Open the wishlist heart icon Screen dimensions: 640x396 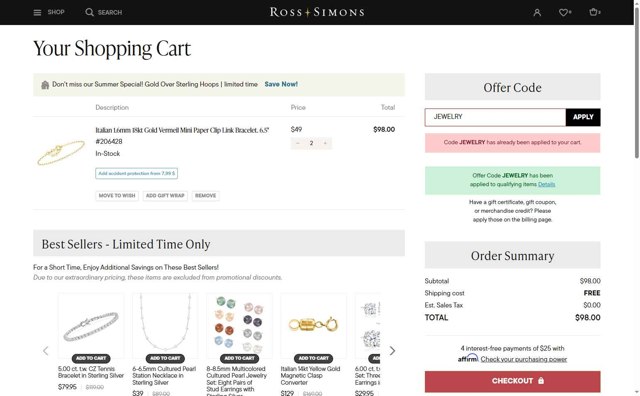(x=563, y=12)
